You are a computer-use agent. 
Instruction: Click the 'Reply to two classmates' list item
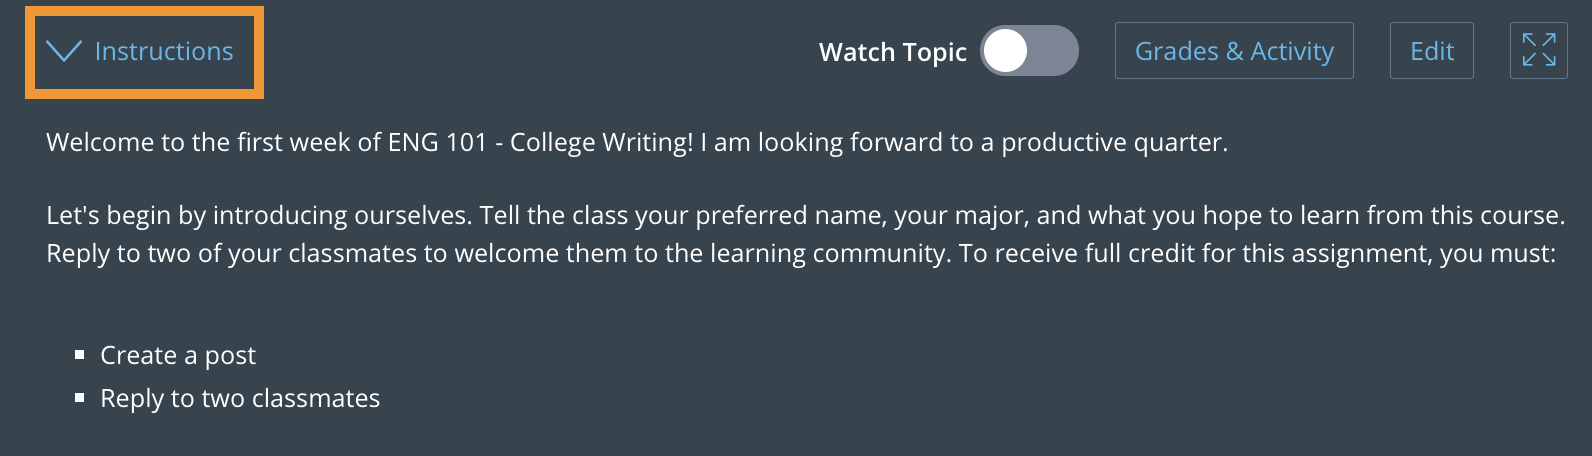pyautogui.click(x=240, y=399)
